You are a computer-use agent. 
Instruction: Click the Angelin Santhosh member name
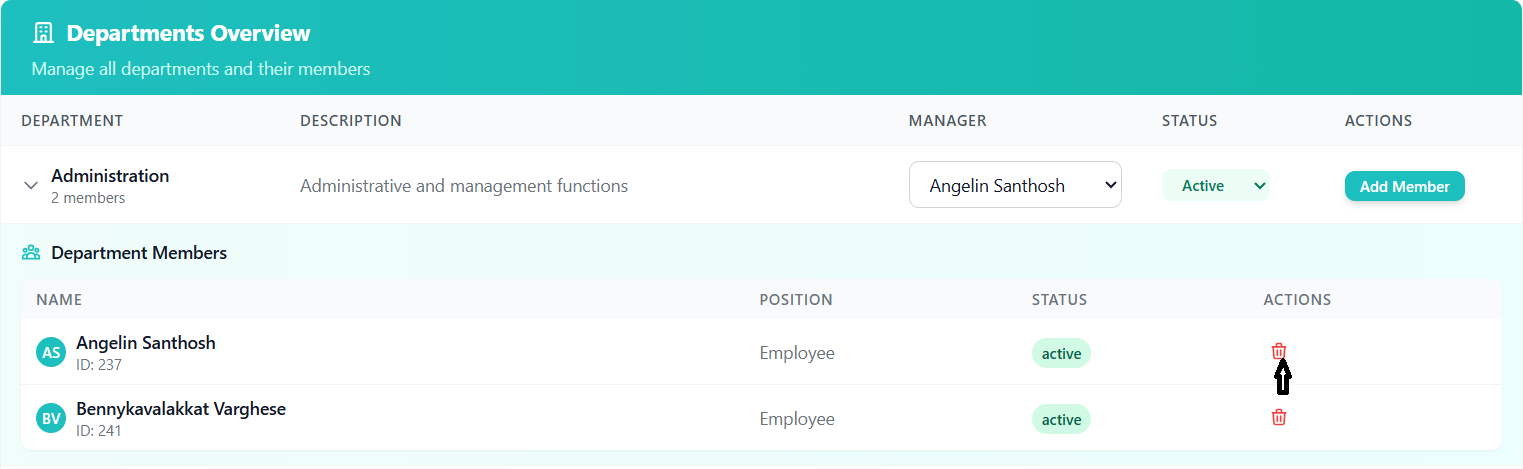coord(146,343)
